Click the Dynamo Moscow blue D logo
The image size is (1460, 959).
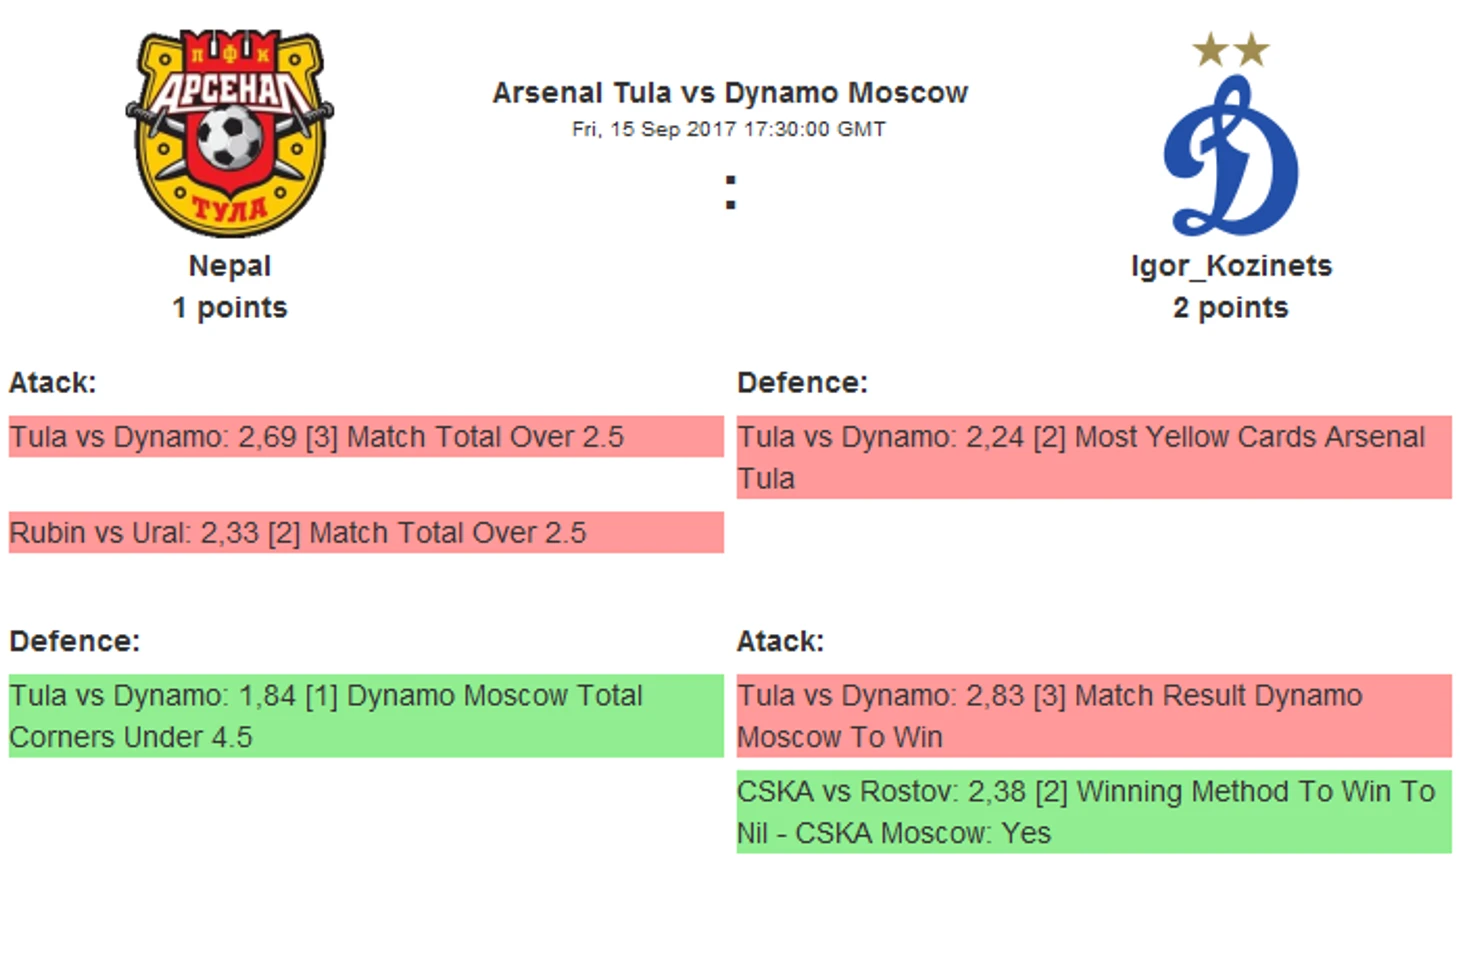pyautogui.click(x=1231, y=160)
